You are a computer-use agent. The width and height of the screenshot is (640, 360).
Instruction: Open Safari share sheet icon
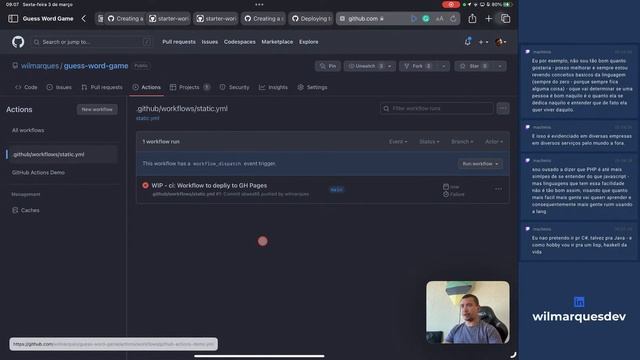(472, 18)
